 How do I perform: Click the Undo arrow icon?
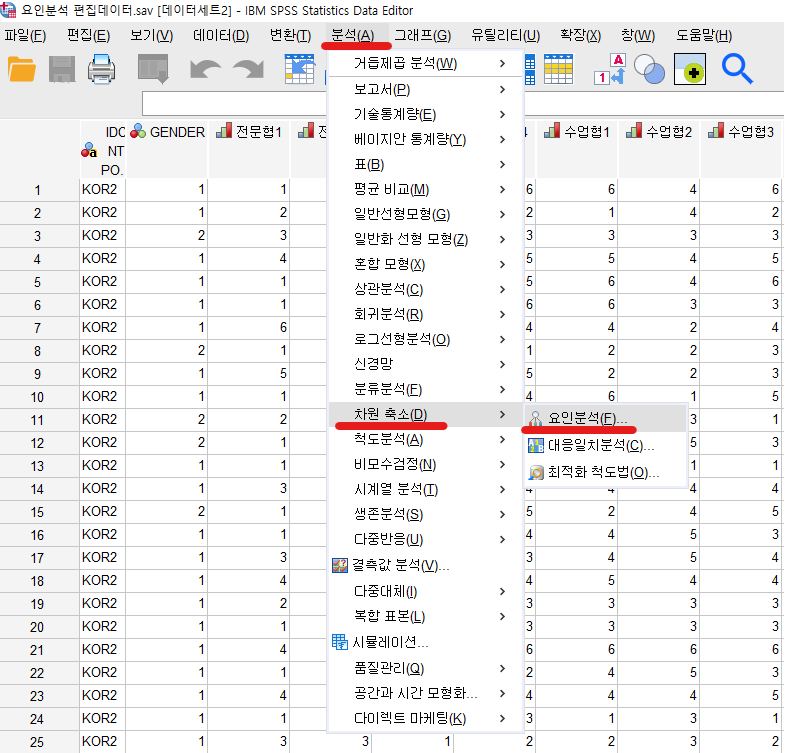[x=205, y=70]
